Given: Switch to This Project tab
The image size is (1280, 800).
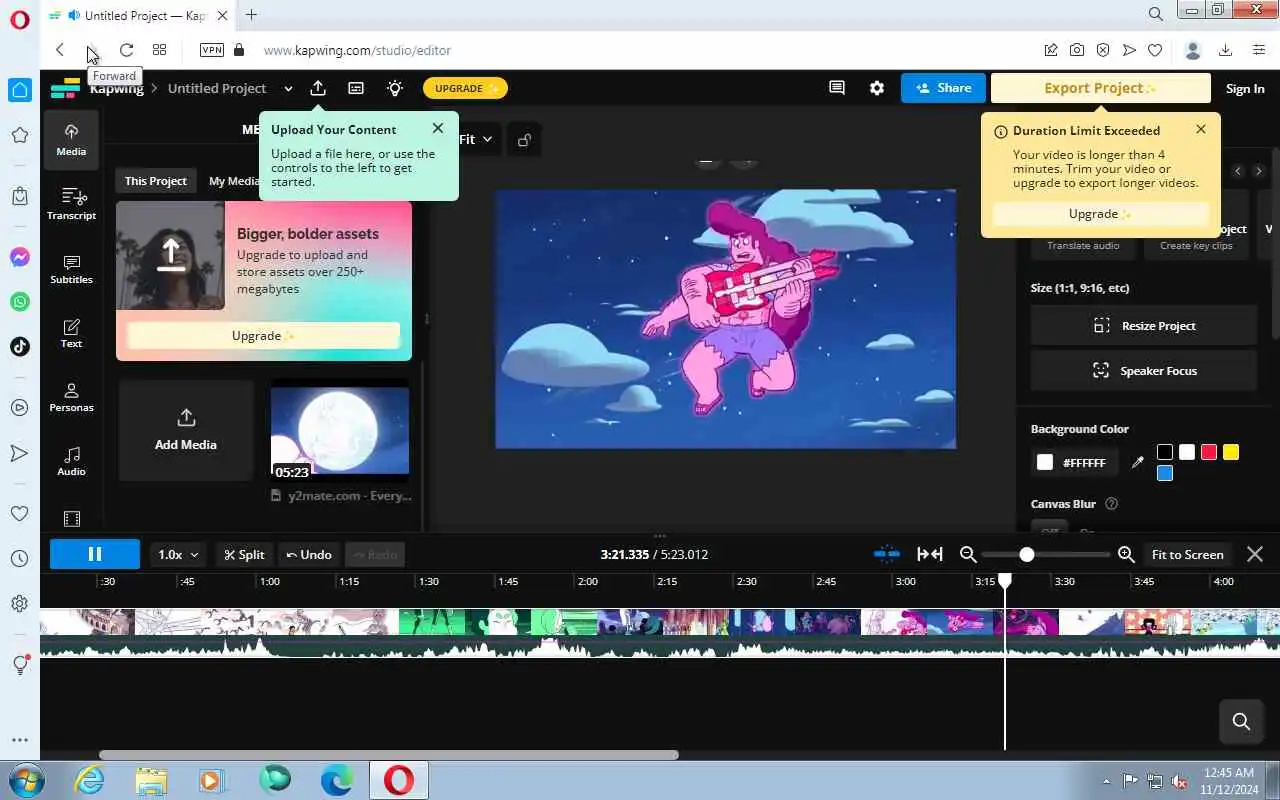Looking at the screenshot, I should point(155,181).
